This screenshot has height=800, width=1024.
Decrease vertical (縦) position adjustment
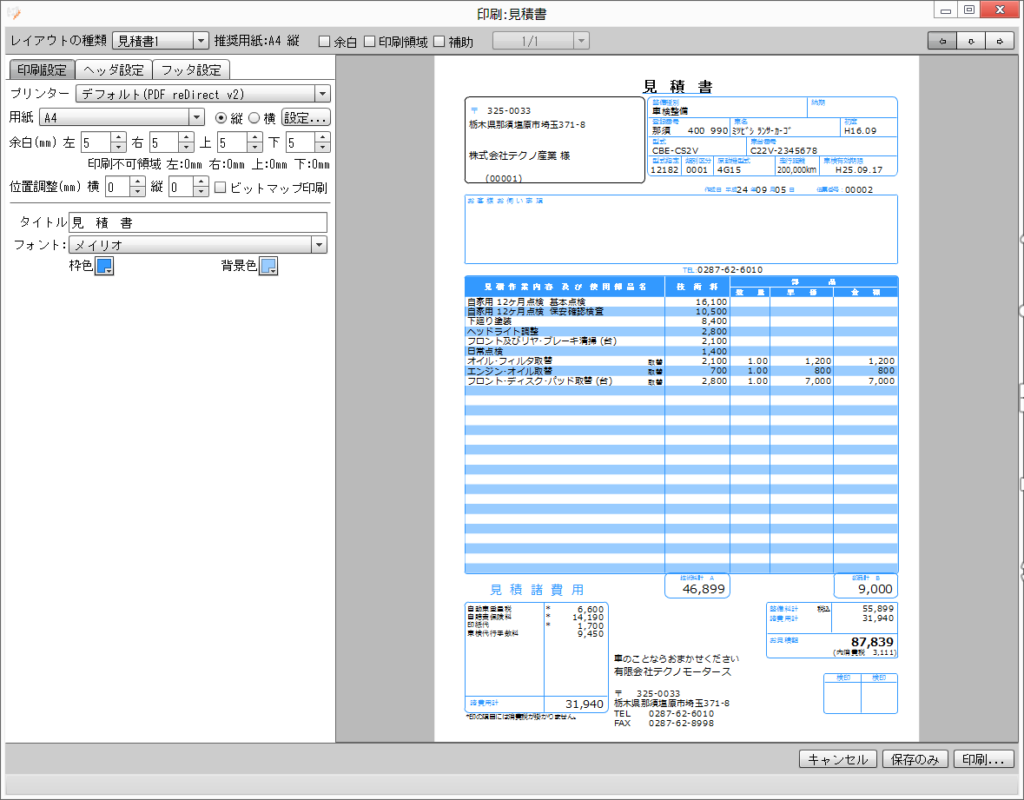click(x=201, y=192)
